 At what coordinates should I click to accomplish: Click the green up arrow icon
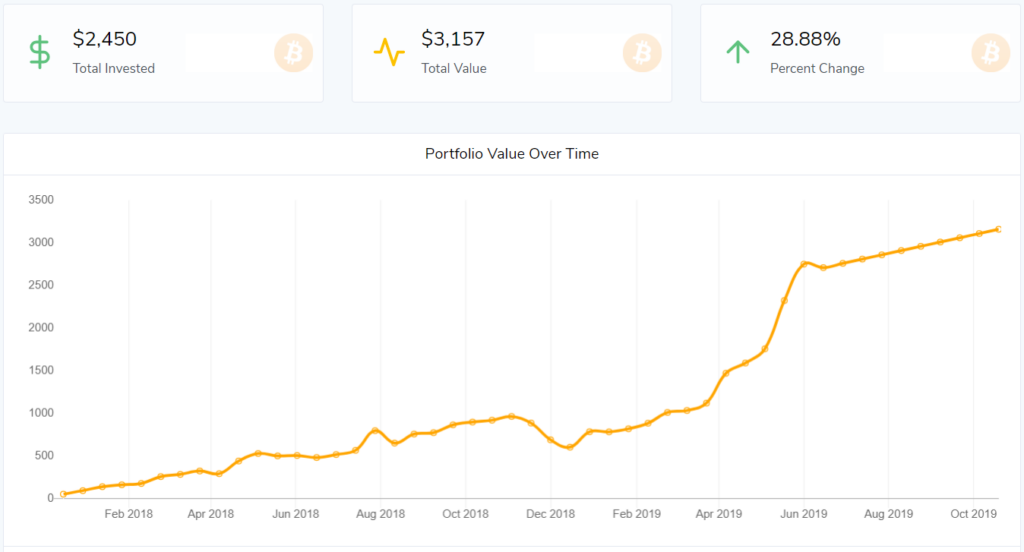click(x=737, y=52)
